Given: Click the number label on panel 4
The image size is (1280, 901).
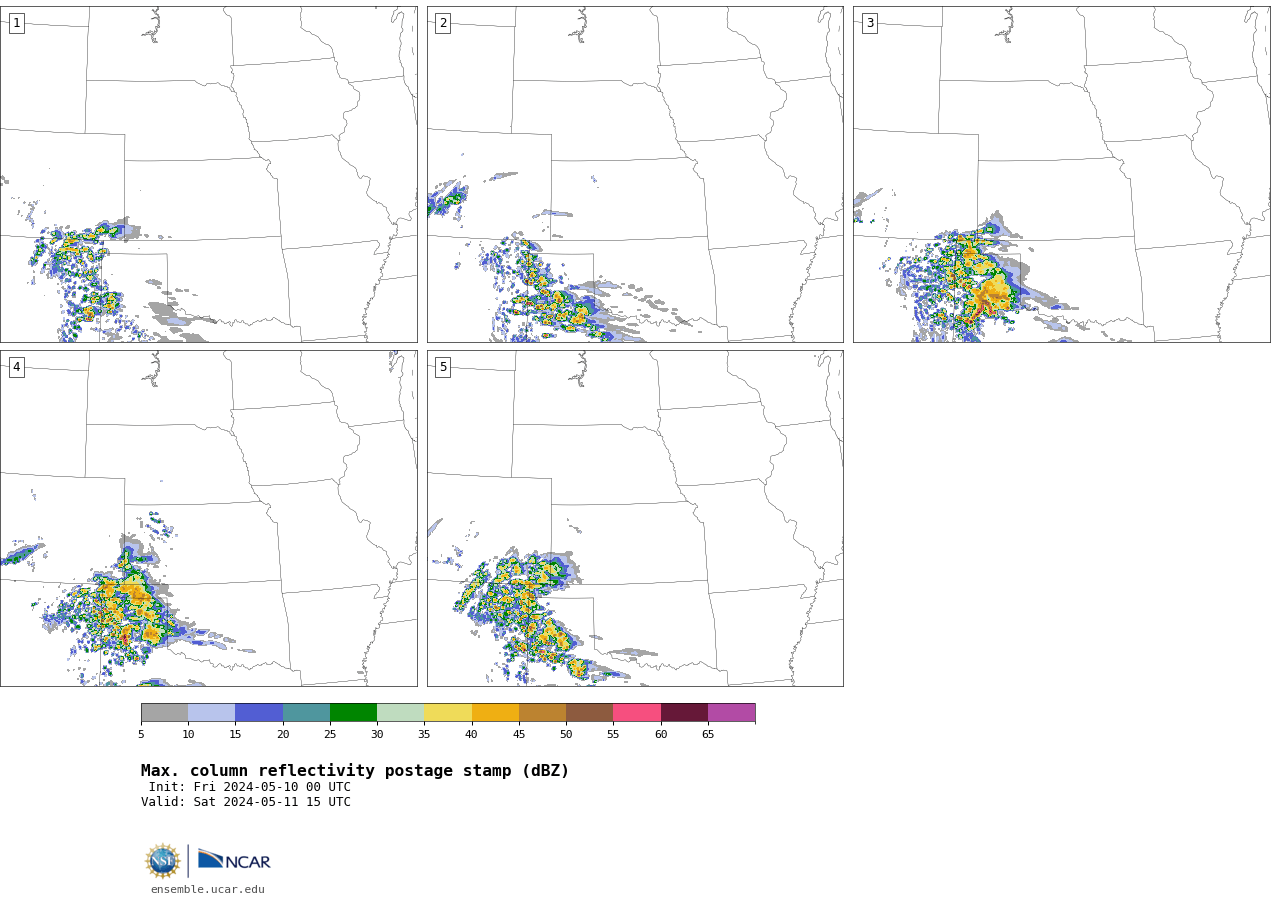Looking at the screenshot, I should [x=16, y=367].
